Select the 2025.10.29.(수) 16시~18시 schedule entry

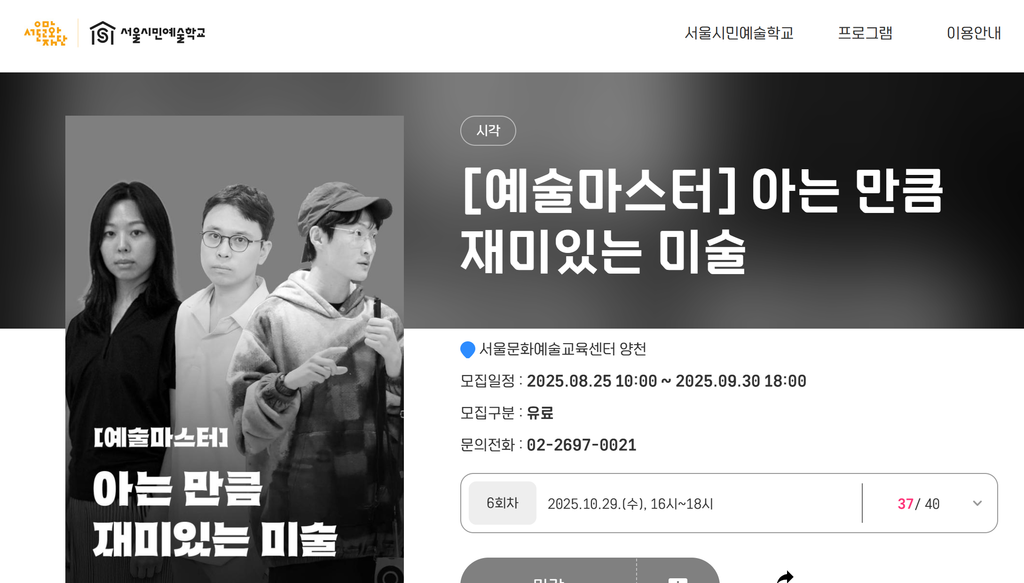[630, 504]
